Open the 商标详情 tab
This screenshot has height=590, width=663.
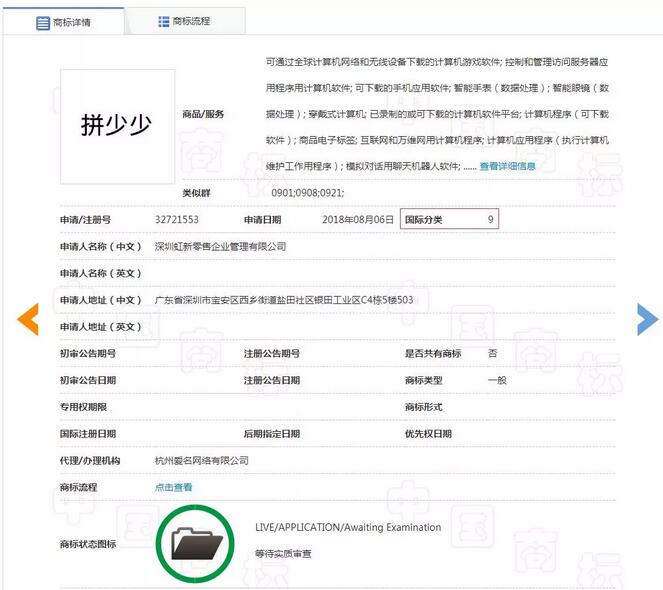(x=63, y=22)
